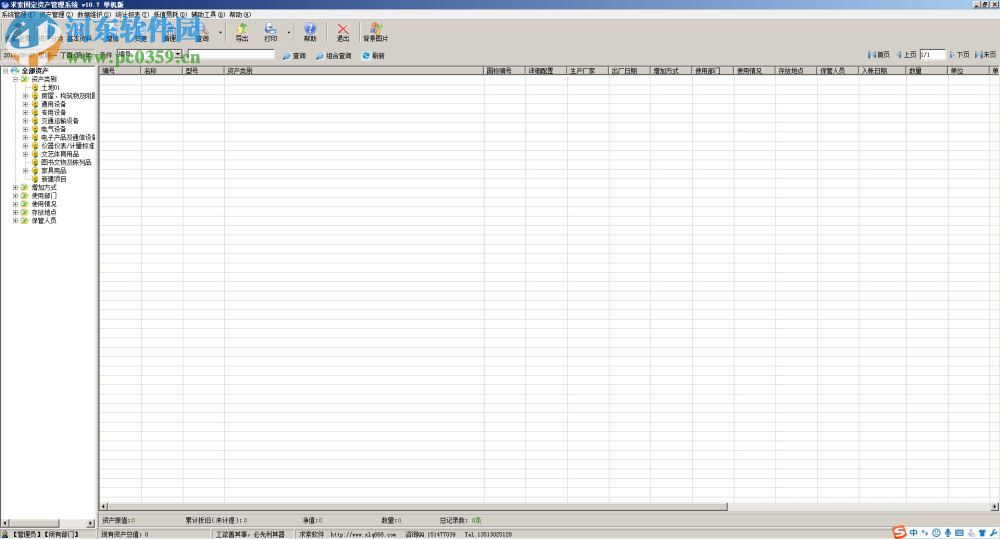Image resolution: width=1000 pixels, height=539 pixels.
Task: Expand the 保管人员 tree branch
Action: click(15, 221)
